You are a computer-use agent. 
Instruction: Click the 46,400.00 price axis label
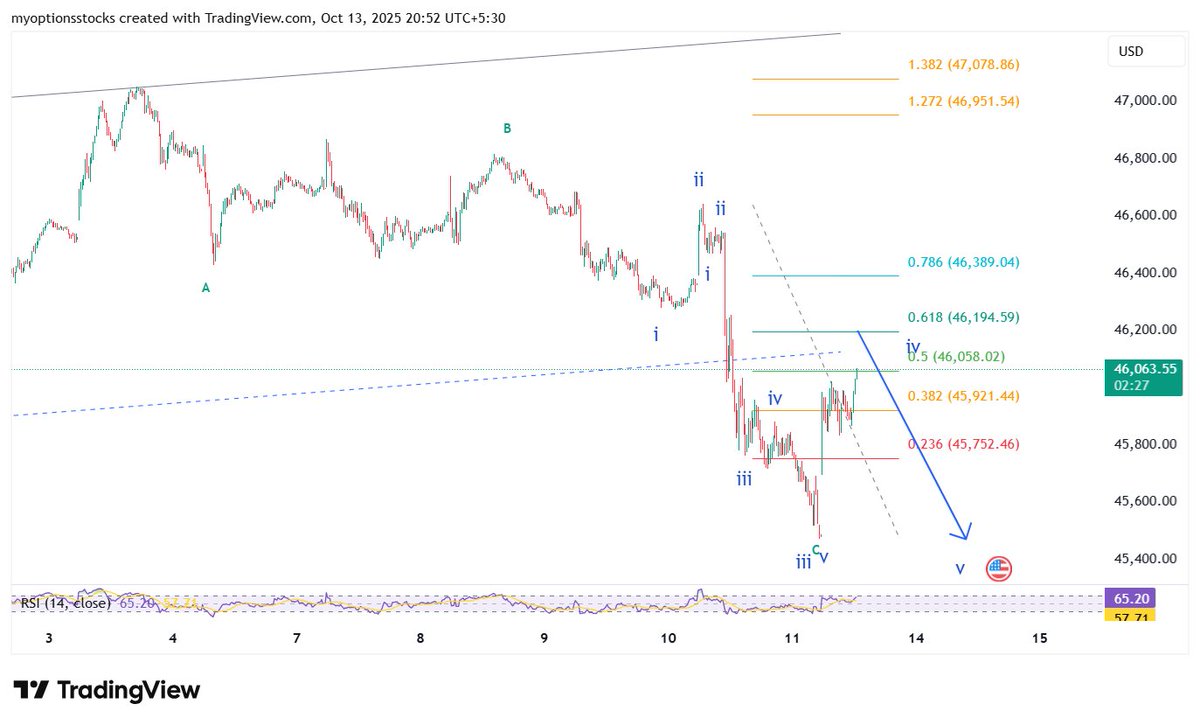[1145, 272]
